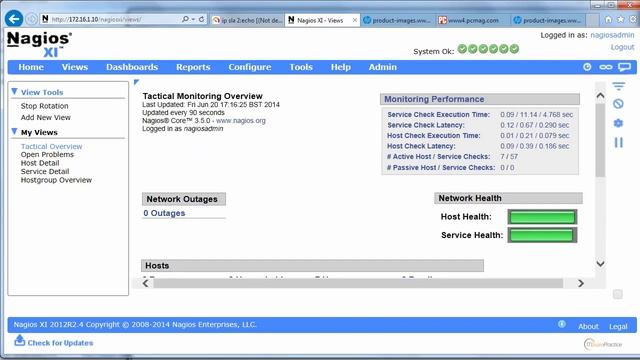
Task: Click the horizontal scrollbar left arrow
Action: pos(146,283)
